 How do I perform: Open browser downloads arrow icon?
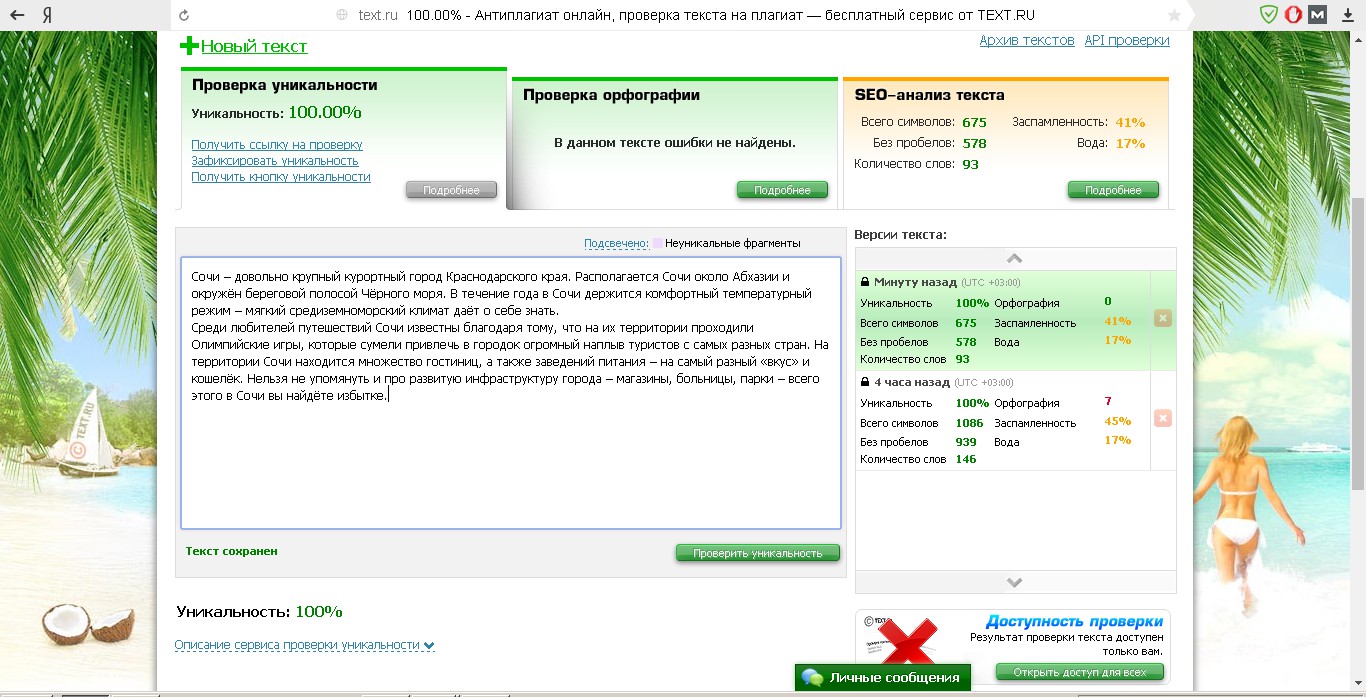(x=1346, y=15)
